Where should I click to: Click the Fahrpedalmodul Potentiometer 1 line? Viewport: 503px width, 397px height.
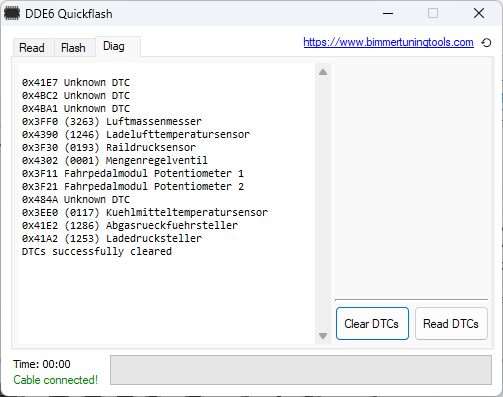(133, 173)
